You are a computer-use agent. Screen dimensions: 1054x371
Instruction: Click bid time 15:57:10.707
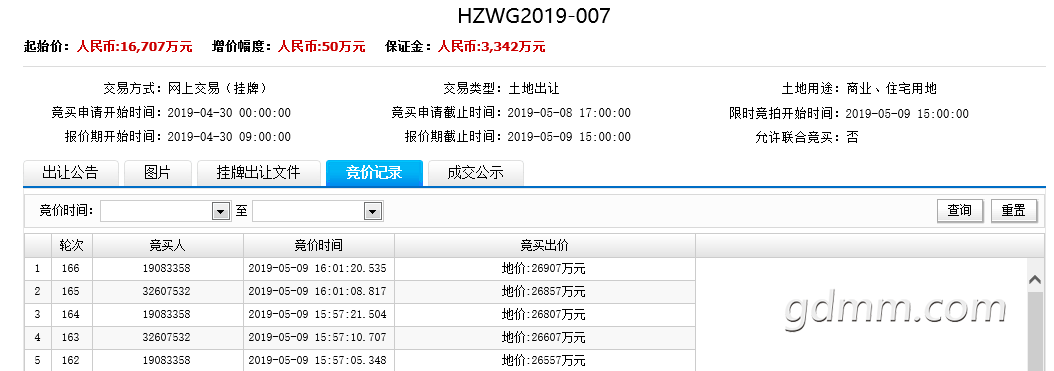pyautogui.click(x=317, y=337)
